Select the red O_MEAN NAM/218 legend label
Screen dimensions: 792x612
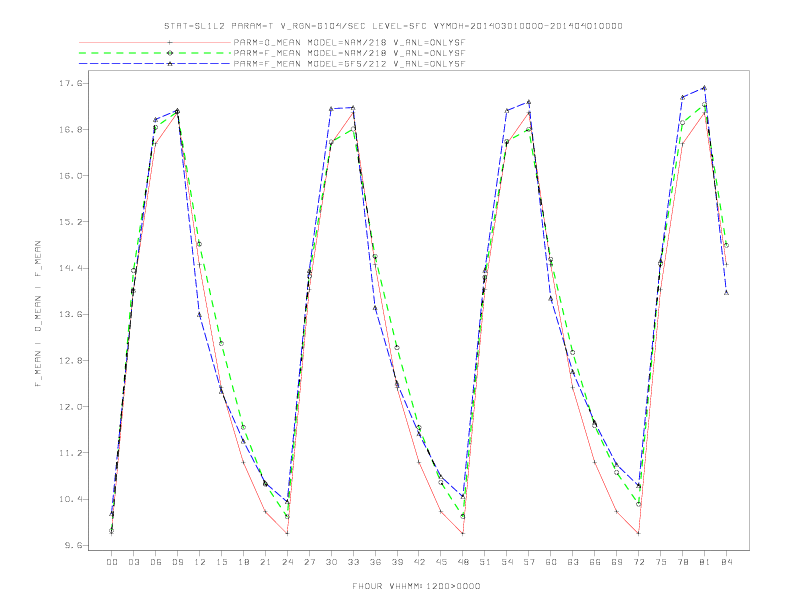click(349, 42)
